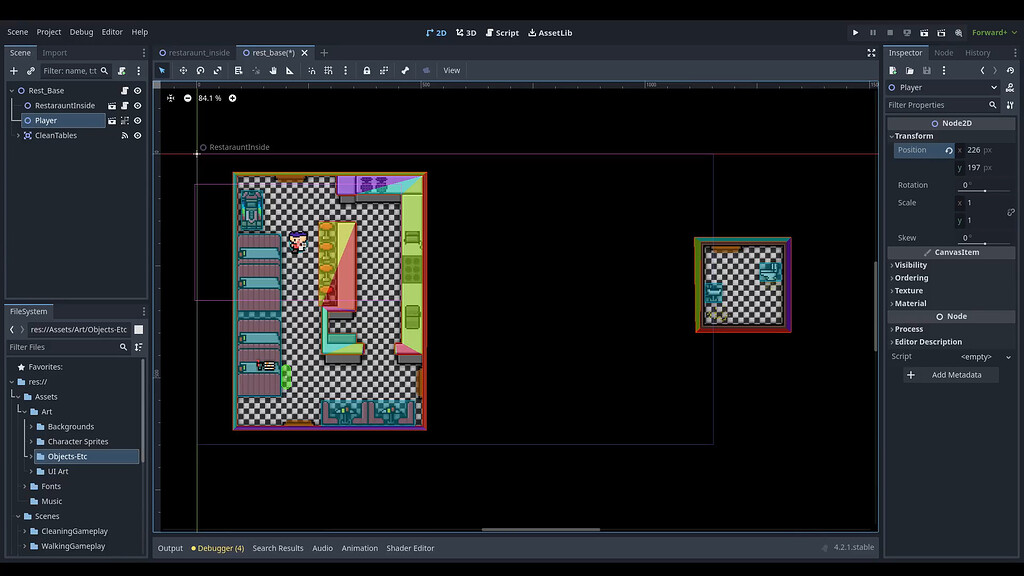Expand the Visibility section in Inspector
The width and height of the screenshot is (1024, 576).
pyautogui.click(x=910, y=265)
